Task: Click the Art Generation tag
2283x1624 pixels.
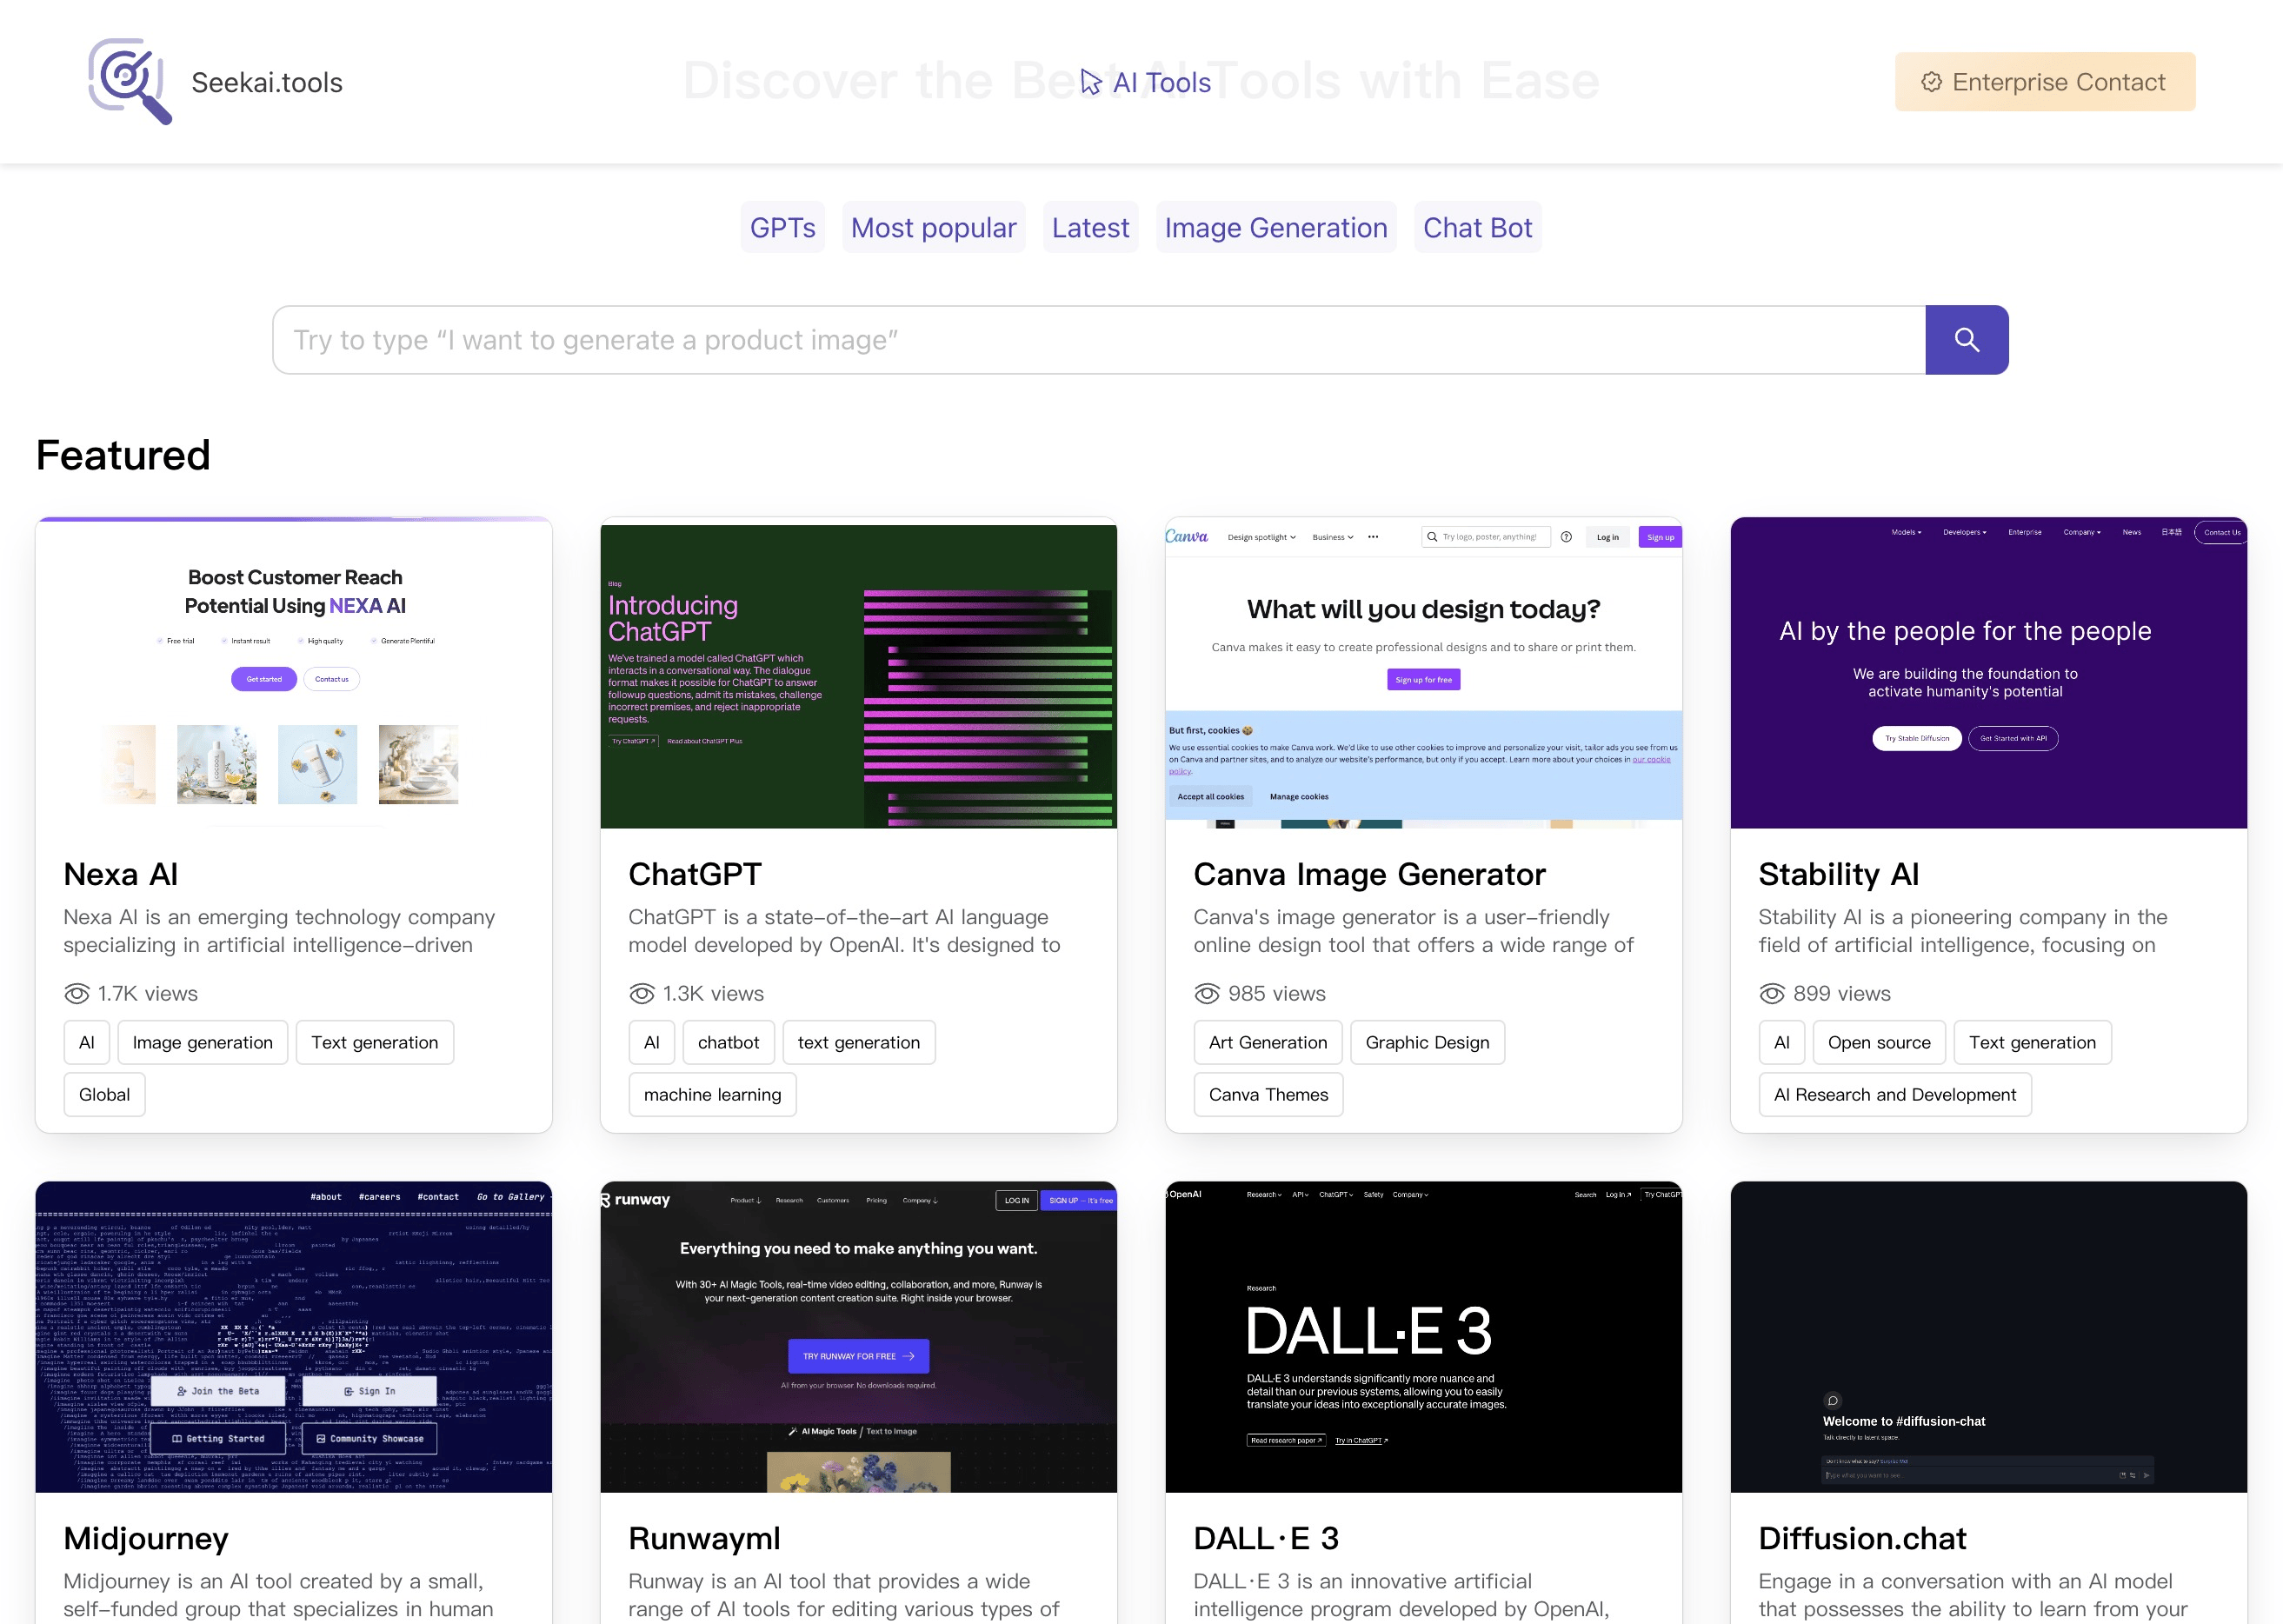Action: (x=1268, y=1042)
